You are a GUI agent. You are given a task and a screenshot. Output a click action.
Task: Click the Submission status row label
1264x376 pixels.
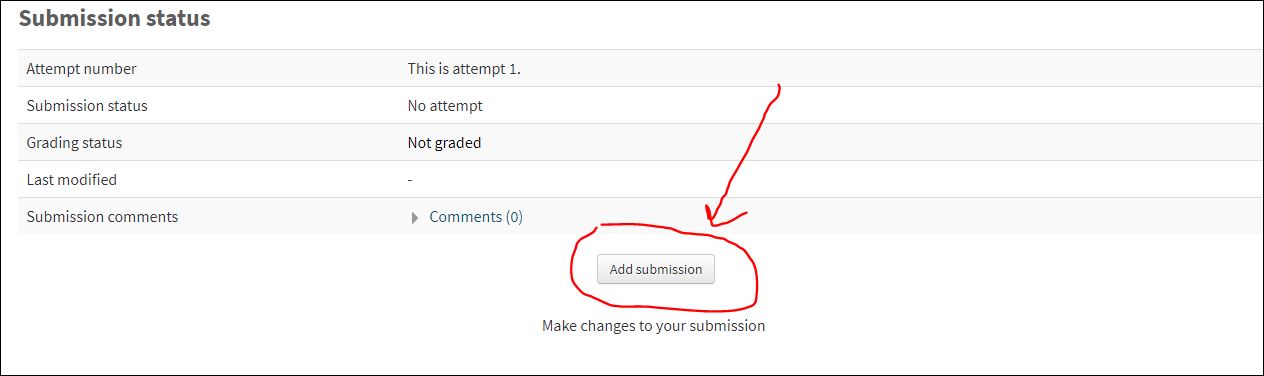point(87,106)
